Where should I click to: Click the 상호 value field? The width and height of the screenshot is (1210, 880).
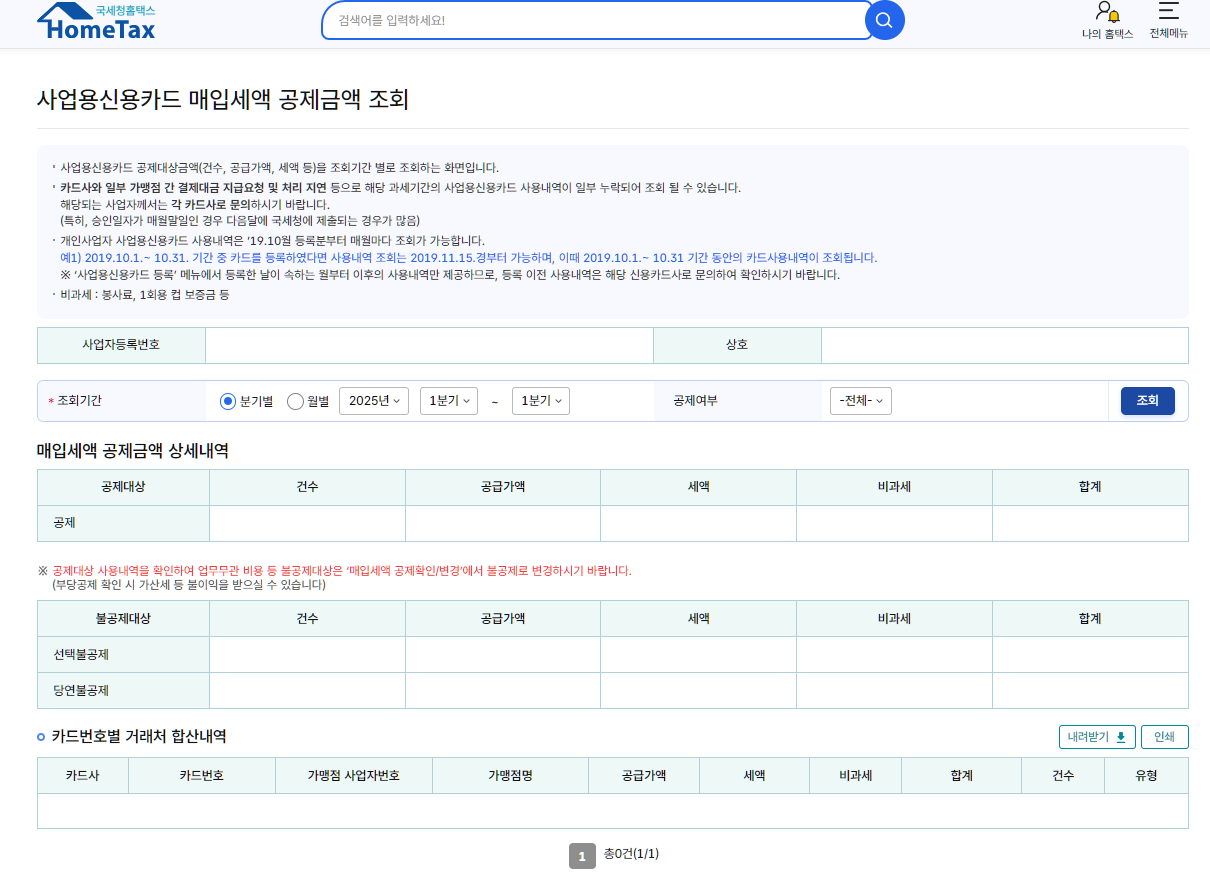1004,345
